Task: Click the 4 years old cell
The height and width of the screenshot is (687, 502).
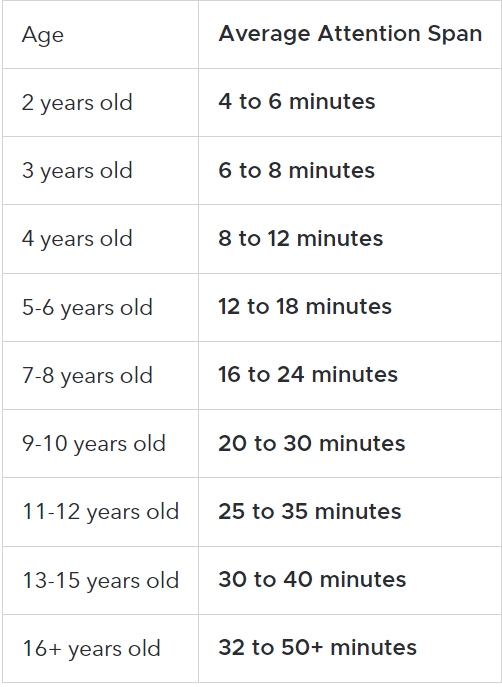Action: click(x=77, y=239)
